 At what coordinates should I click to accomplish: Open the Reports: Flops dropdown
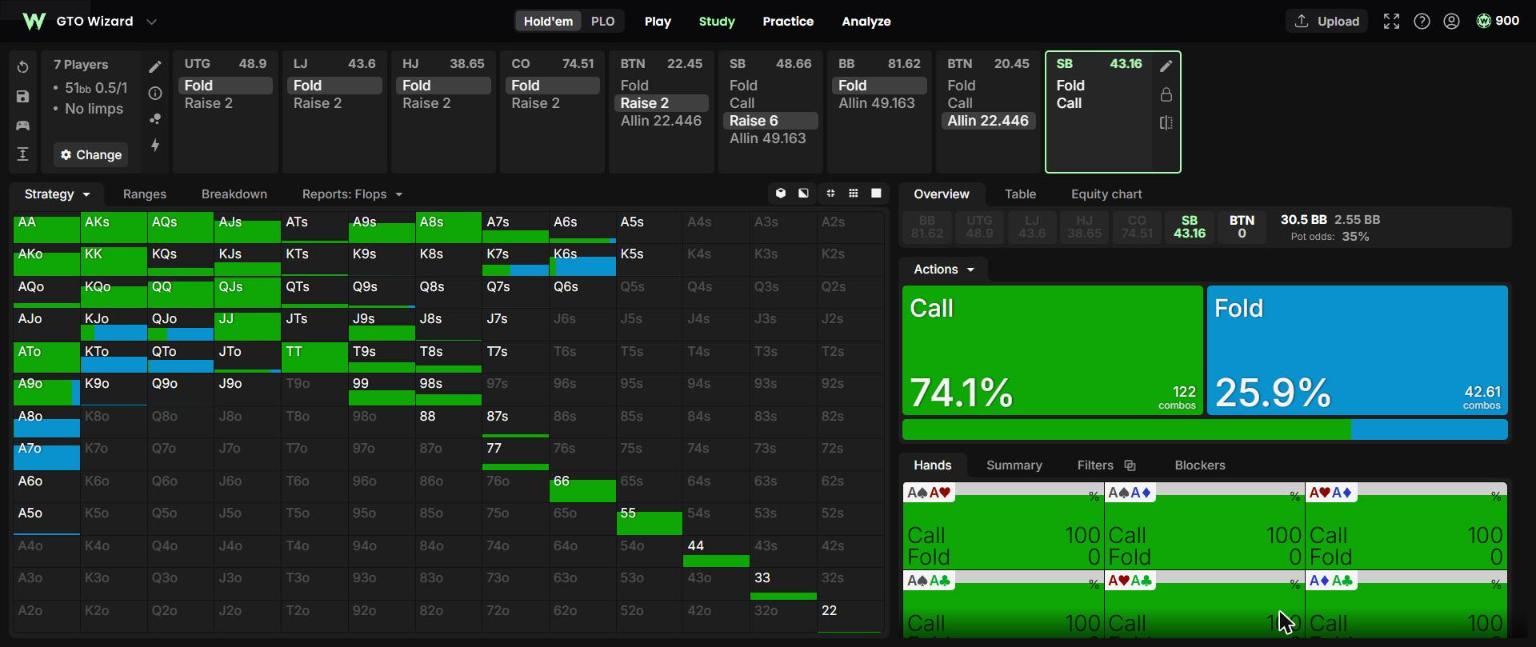[352, 194]
